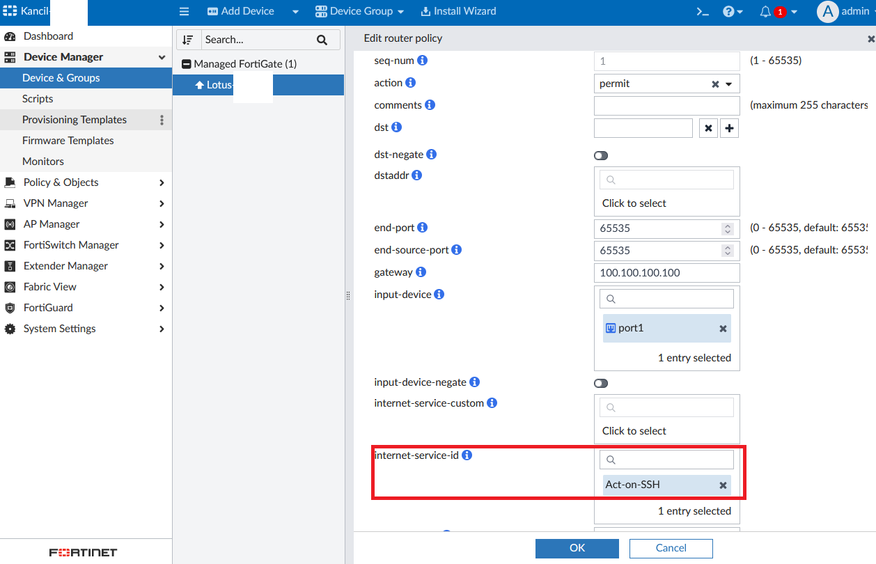876x564 pixels.
Task: Show info tooltip for action
Action: coord(411,83)
